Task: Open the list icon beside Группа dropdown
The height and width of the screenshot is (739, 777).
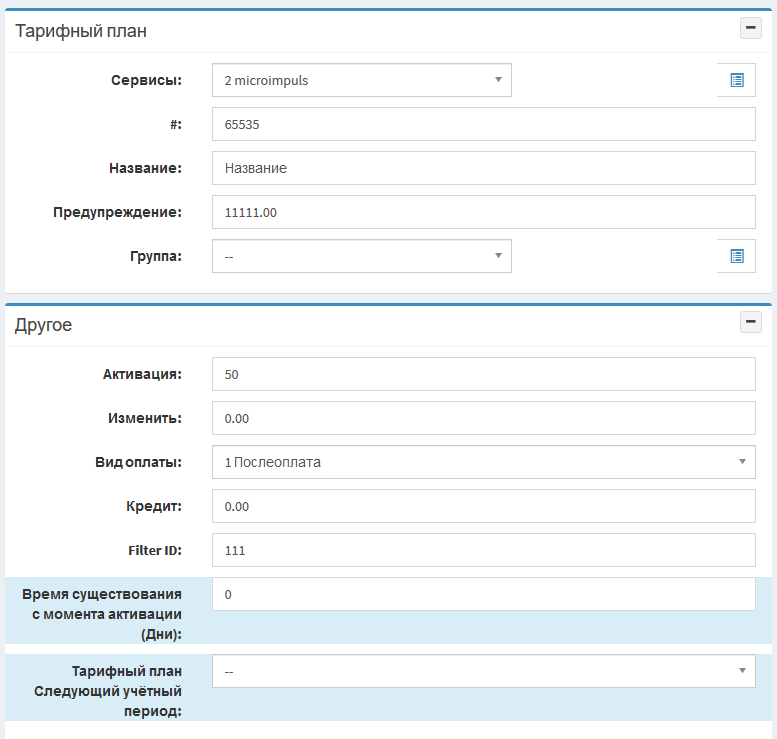Action: (736, 256)
